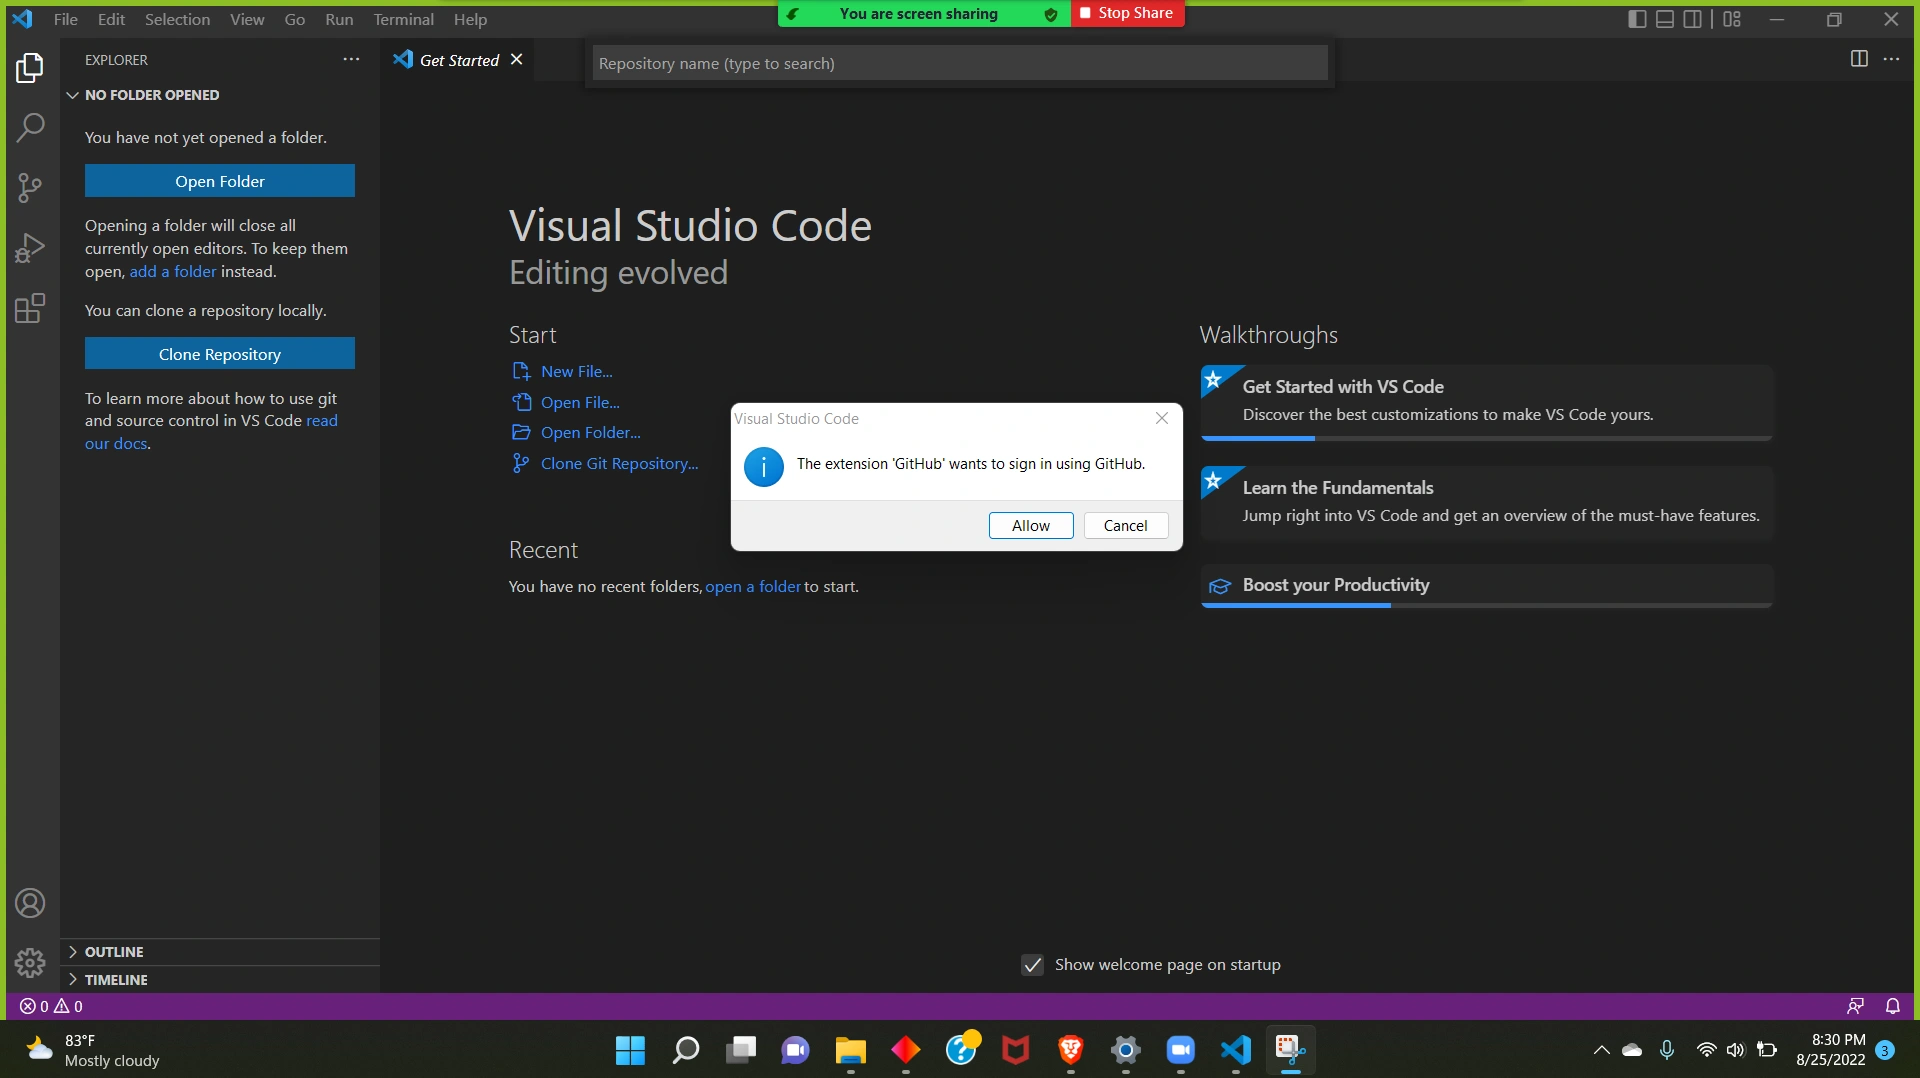Select the Get Started tab
Screen dimensions: 1920x1078
[458, 60]
